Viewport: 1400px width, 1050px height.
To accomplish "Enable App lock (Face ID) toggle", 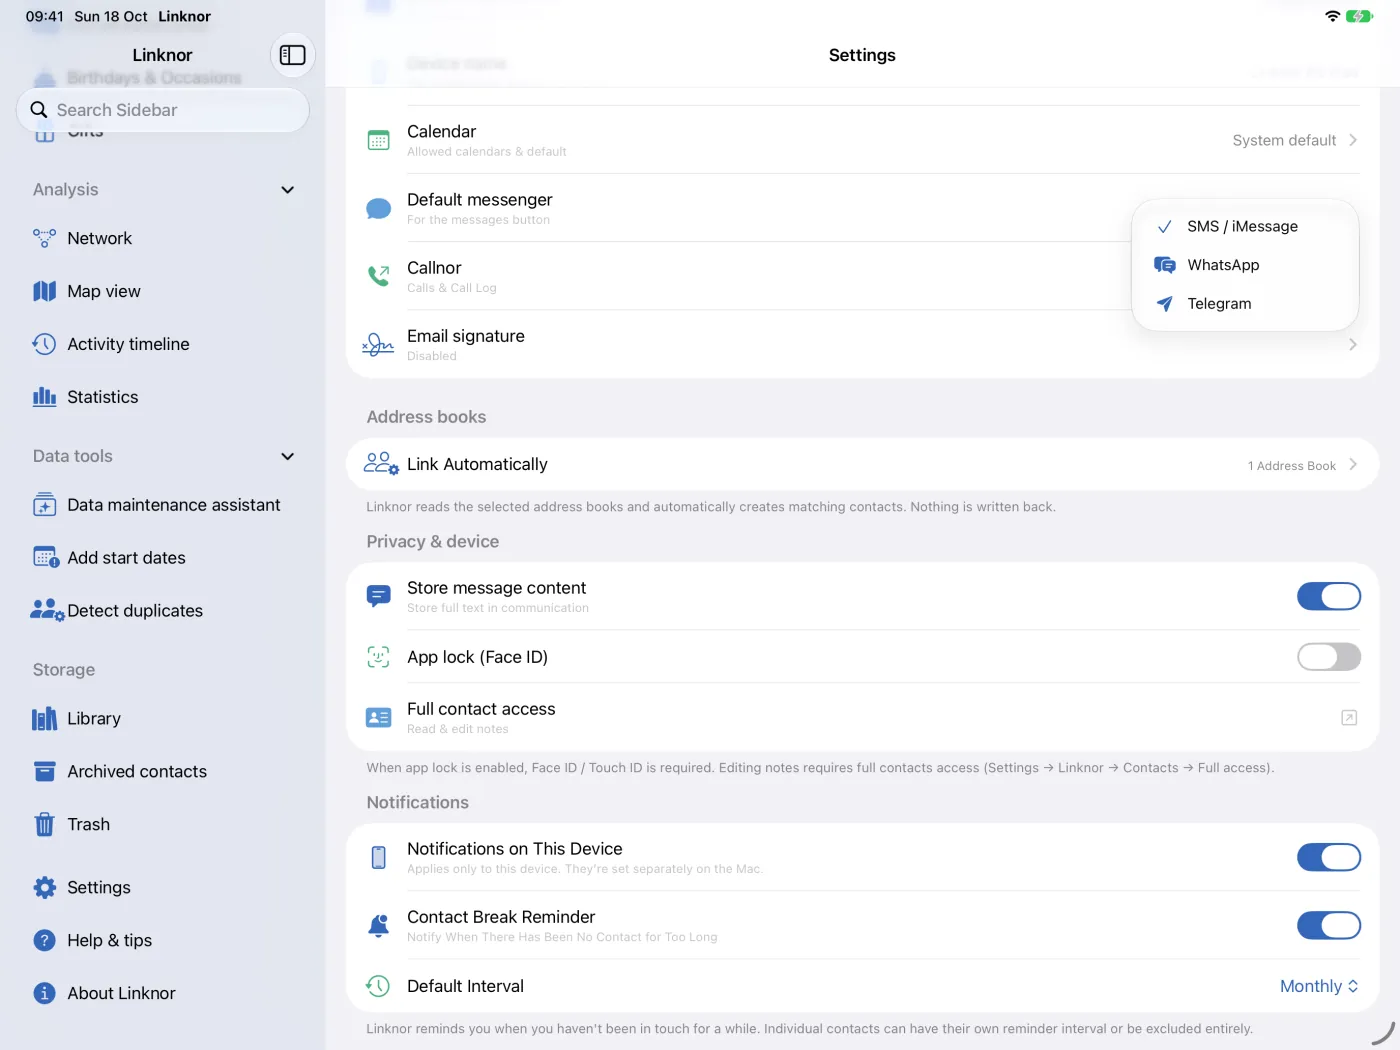I will pyautogui.click(x=1329, y=657).
